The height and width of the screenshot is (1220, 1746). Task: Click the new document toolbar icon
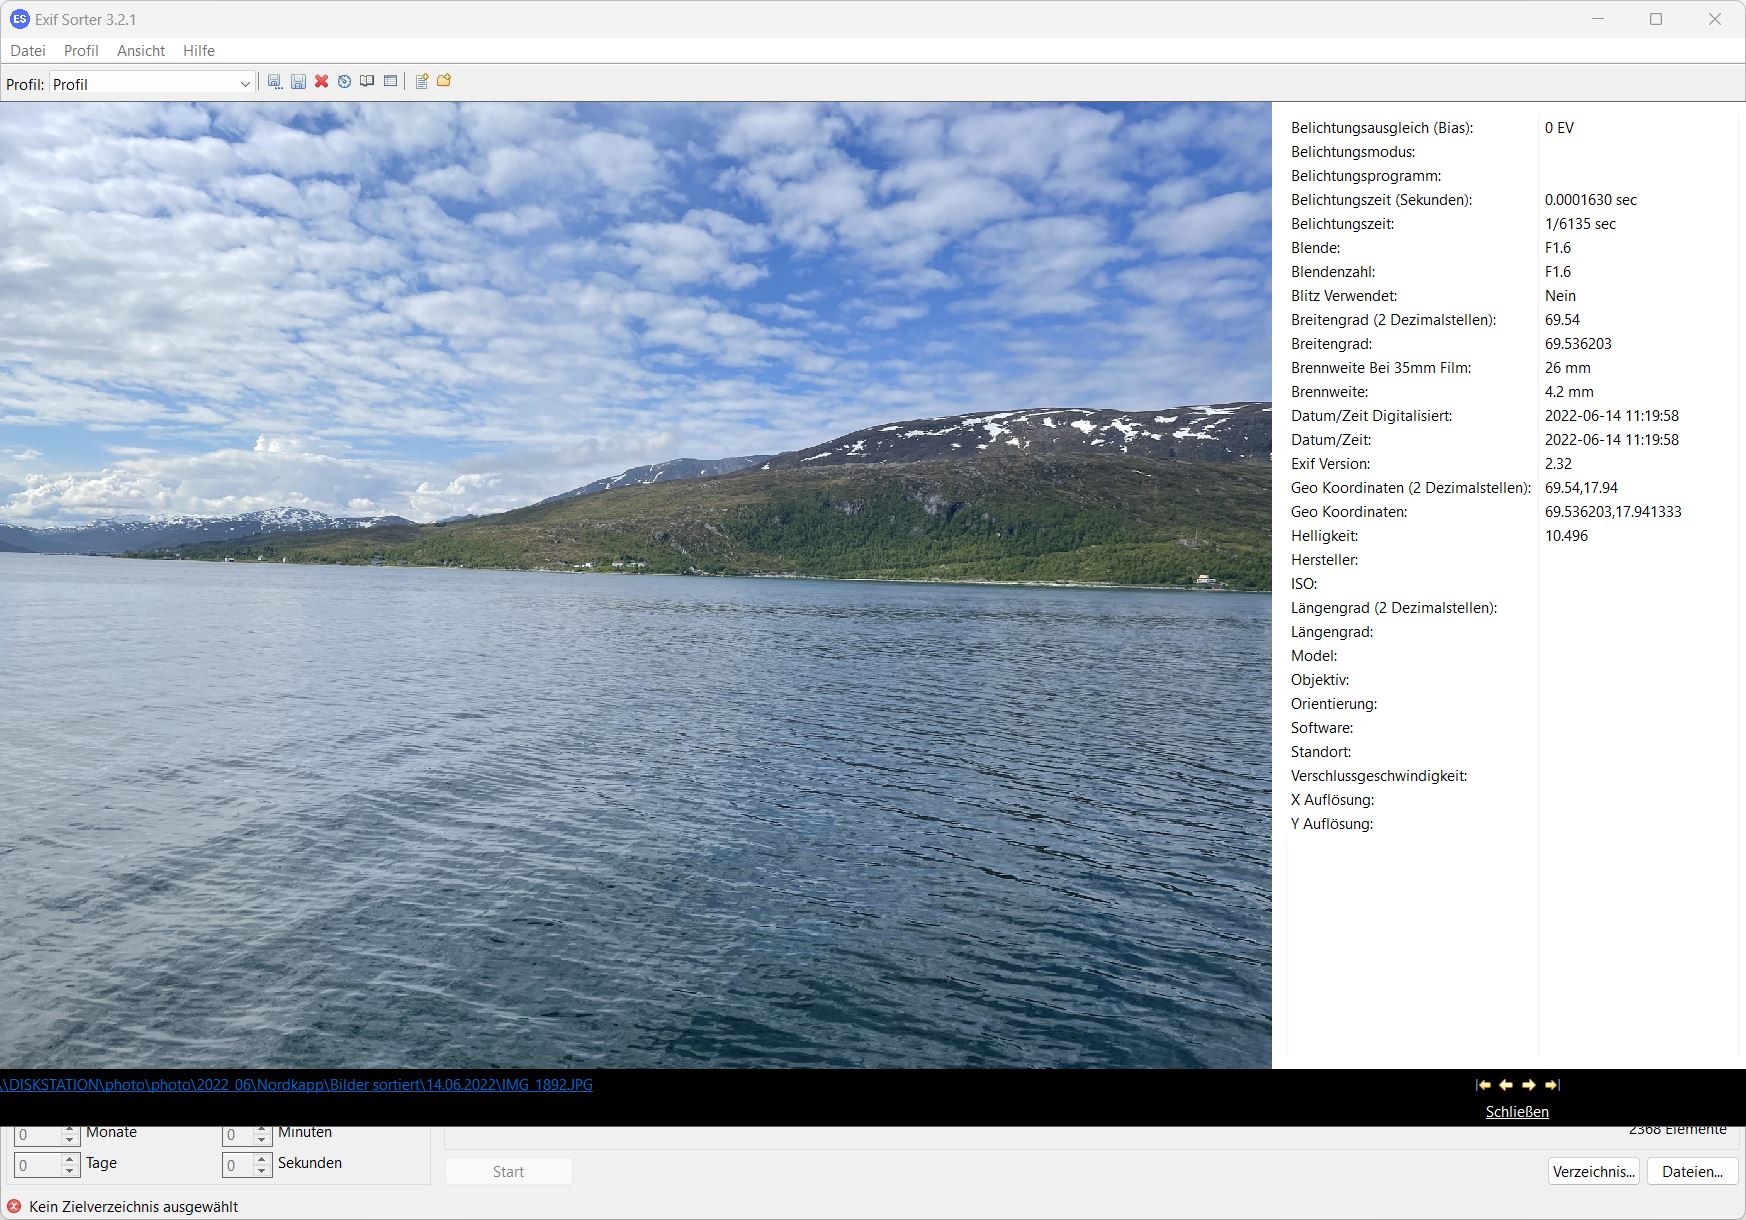pos(422,82)
